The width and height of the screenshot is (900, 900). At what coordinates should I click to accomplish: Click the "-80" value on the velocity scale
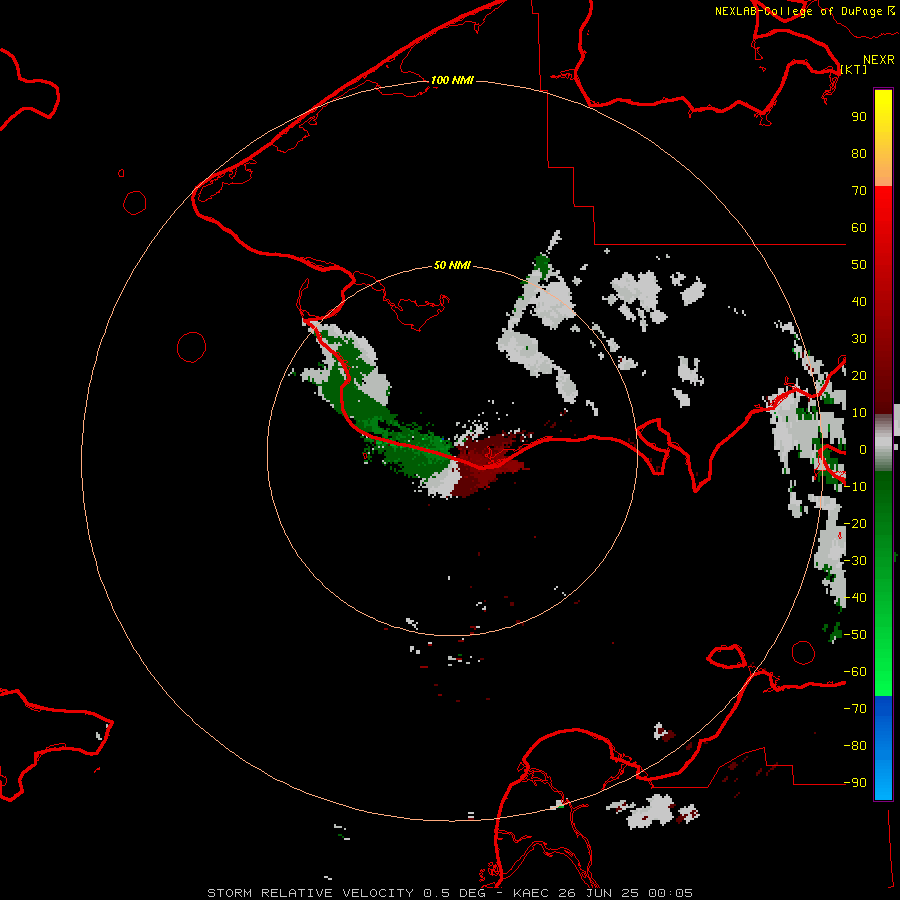click(x=855, y=746)
